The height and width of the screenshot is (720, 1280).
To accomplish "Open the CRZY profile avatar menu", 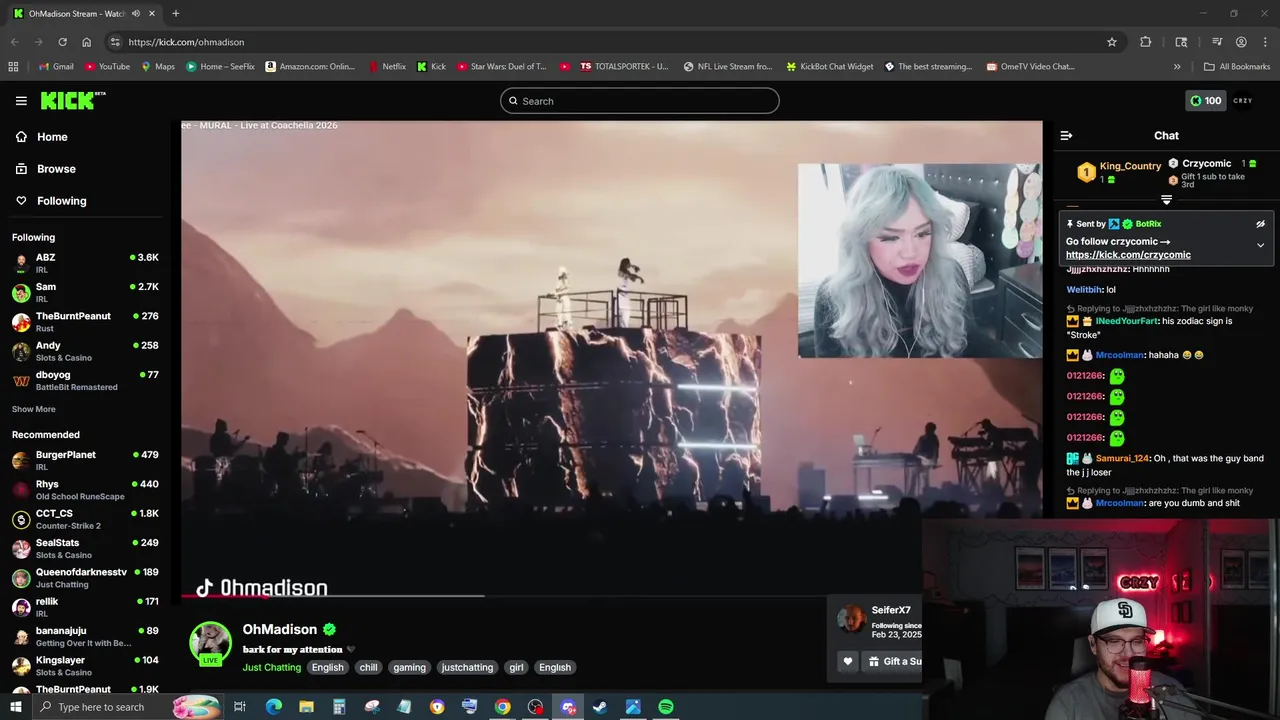I will click(x=1243, y=101).
